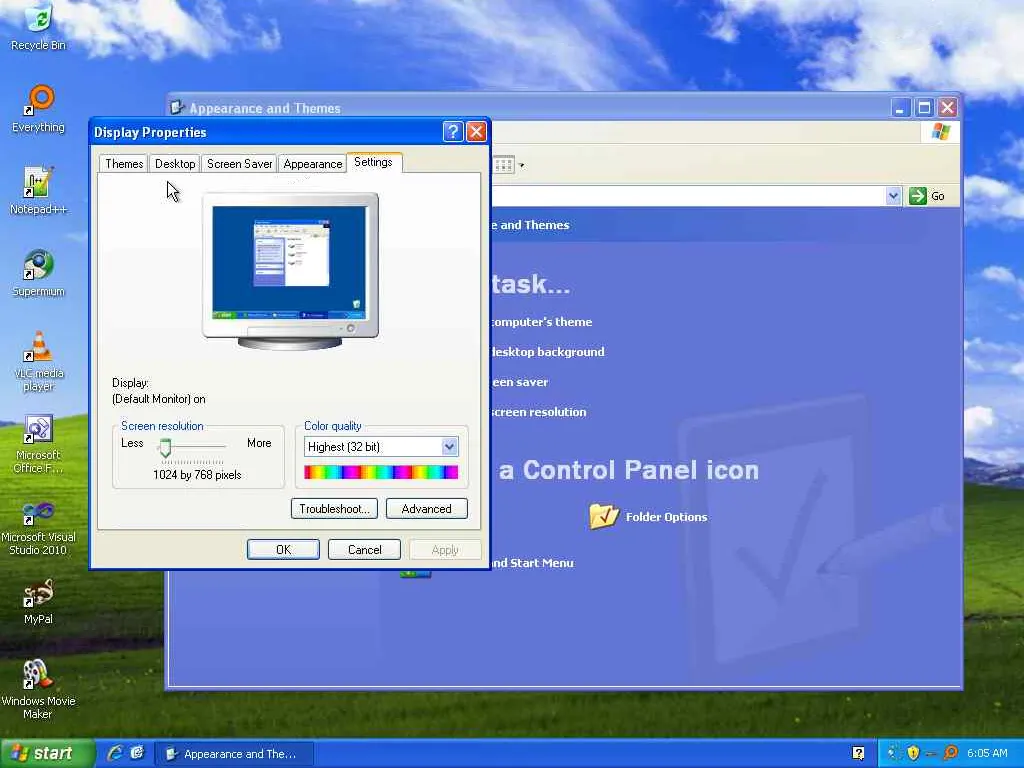Open the Recycle Bin desktop icon

[x=38, y=27]
